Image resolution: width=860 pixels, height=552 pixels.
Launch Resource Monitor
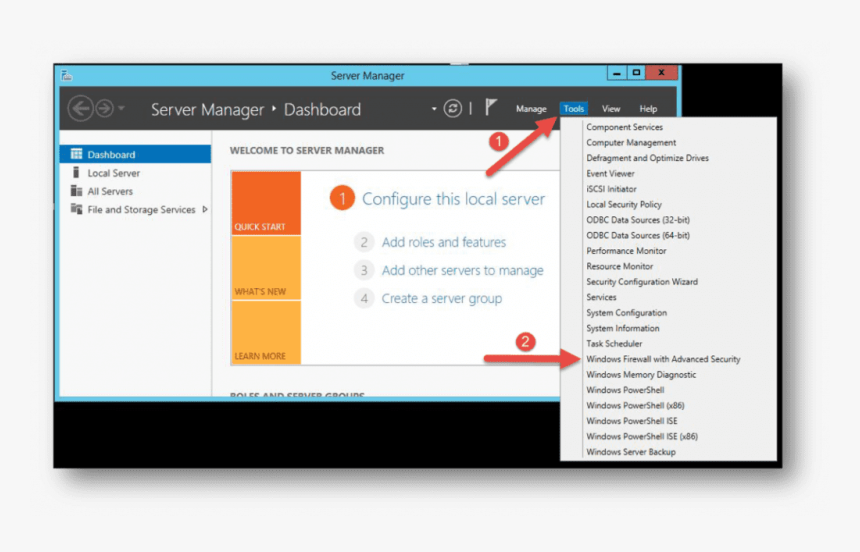click(x=619, y=266)
